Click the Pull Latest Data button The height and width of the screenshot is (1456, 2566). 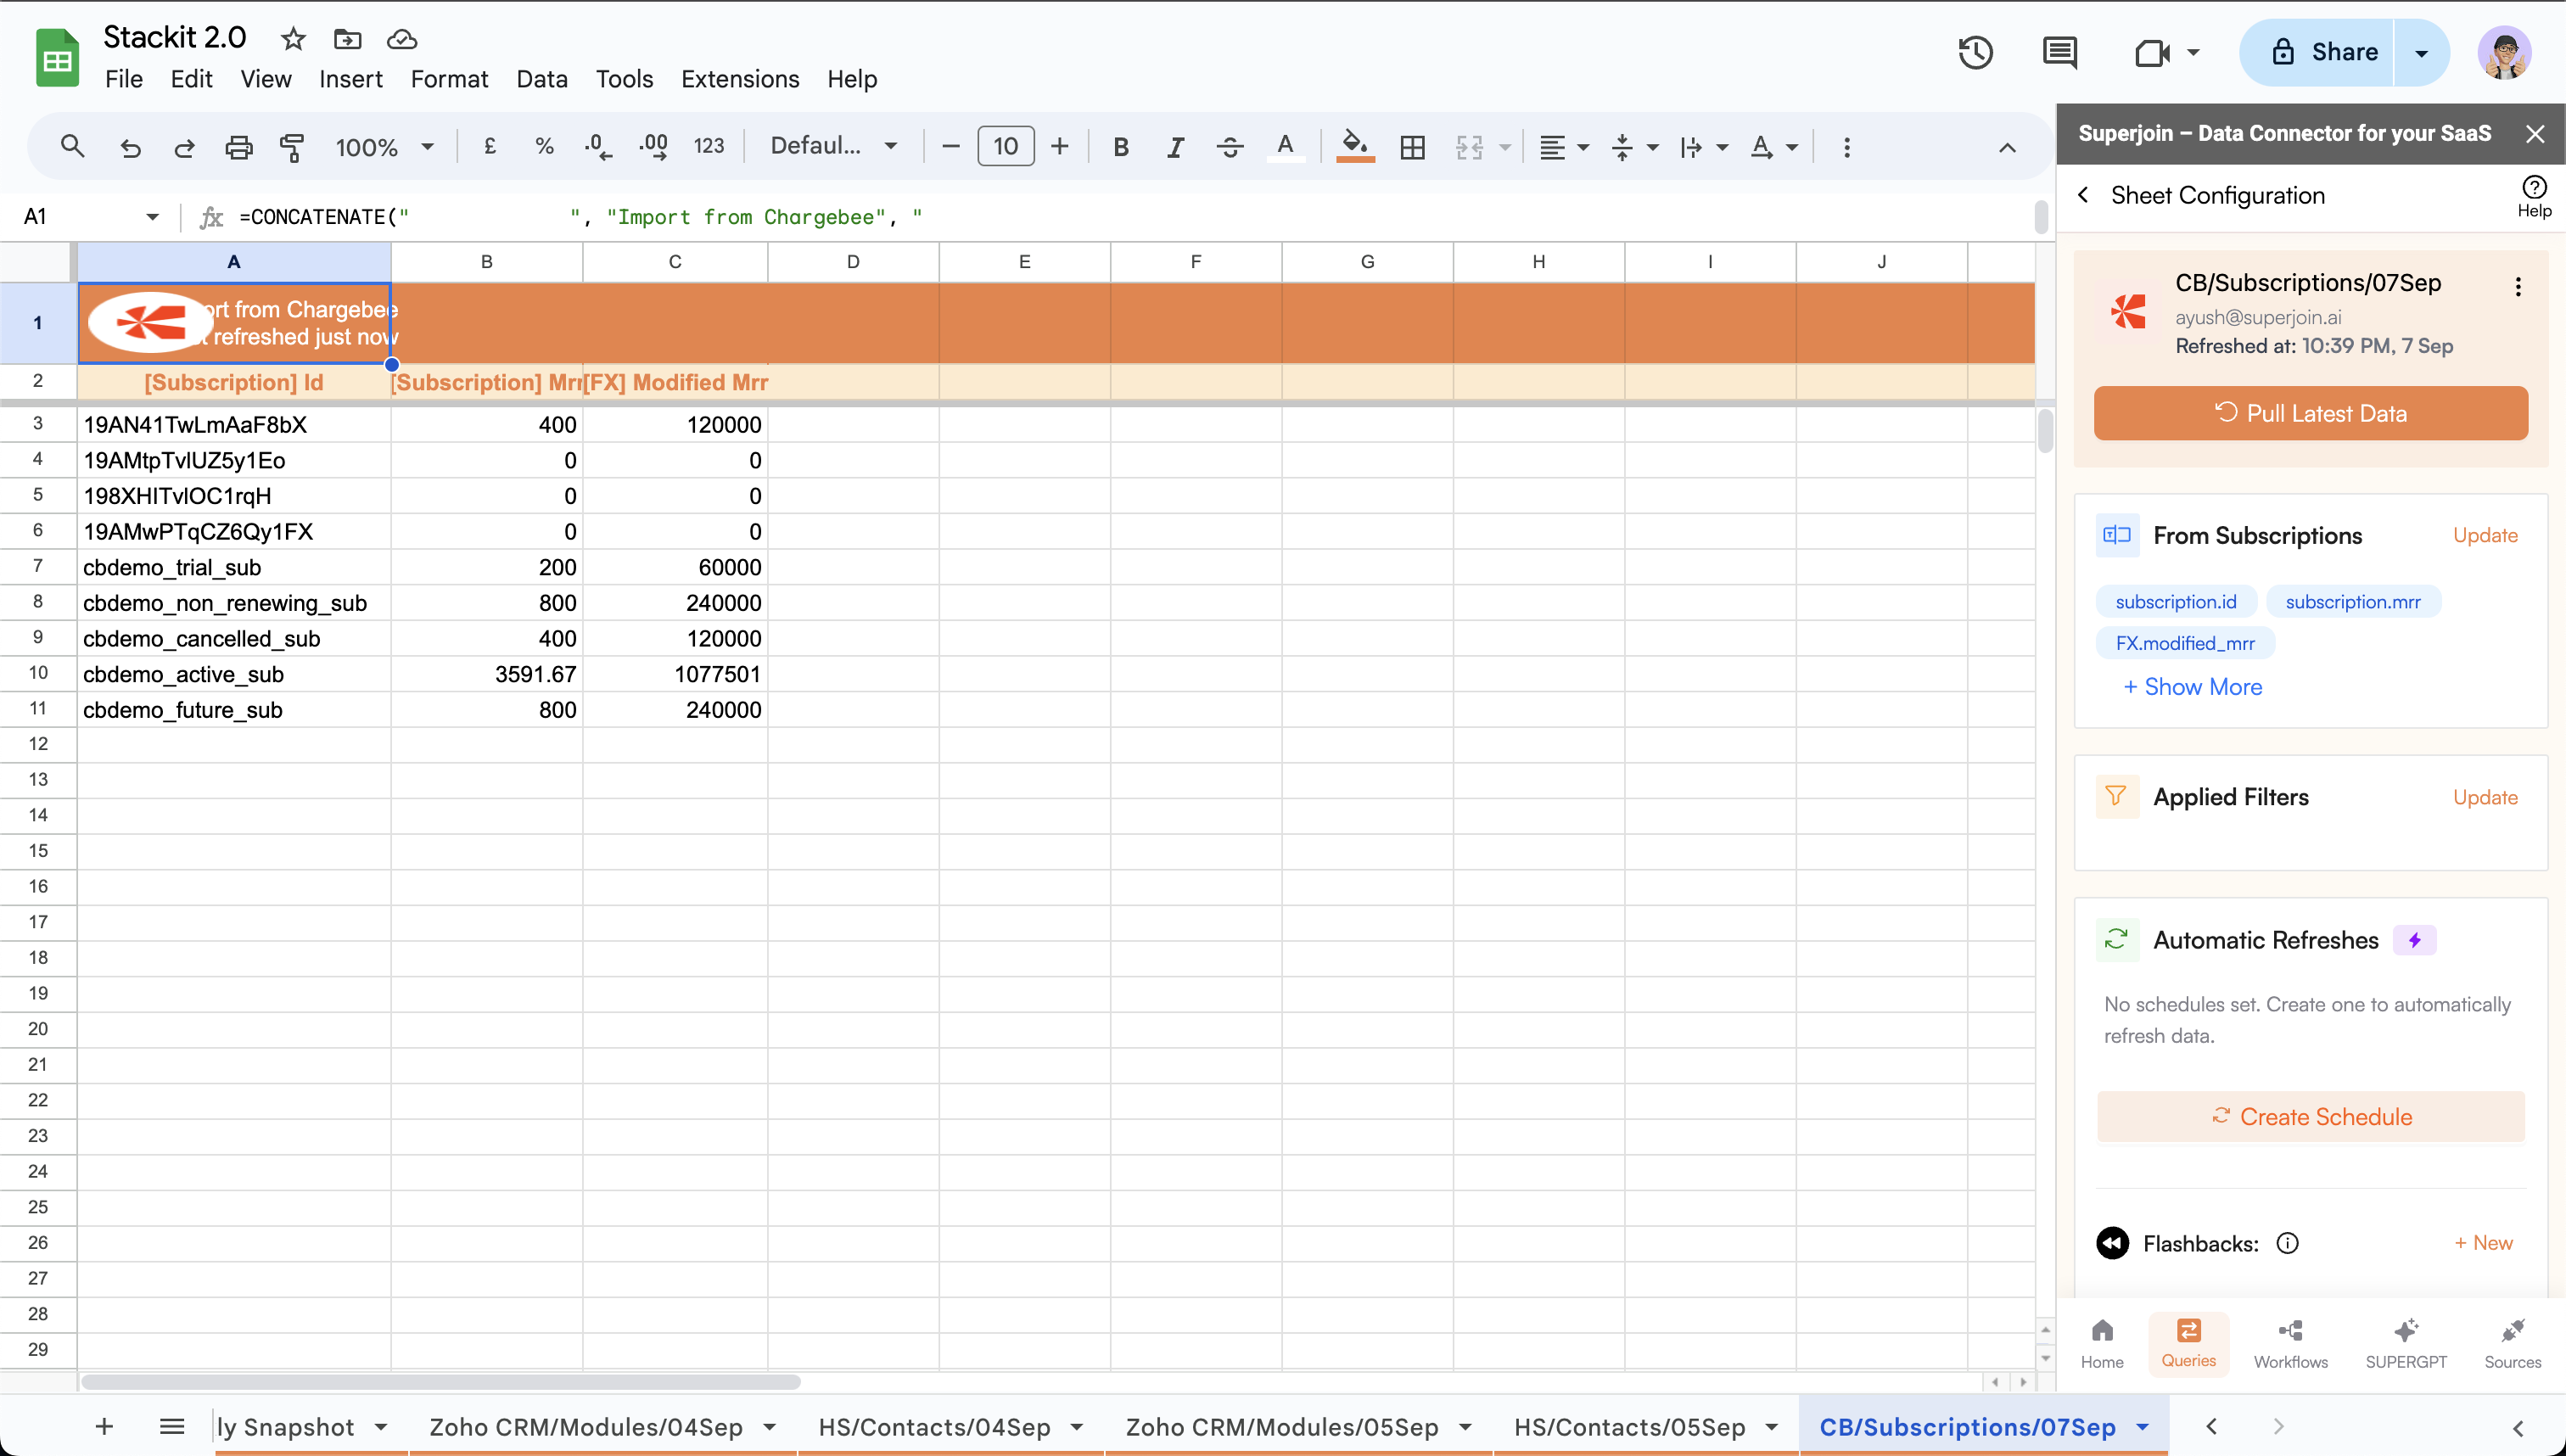(2310, 413)
